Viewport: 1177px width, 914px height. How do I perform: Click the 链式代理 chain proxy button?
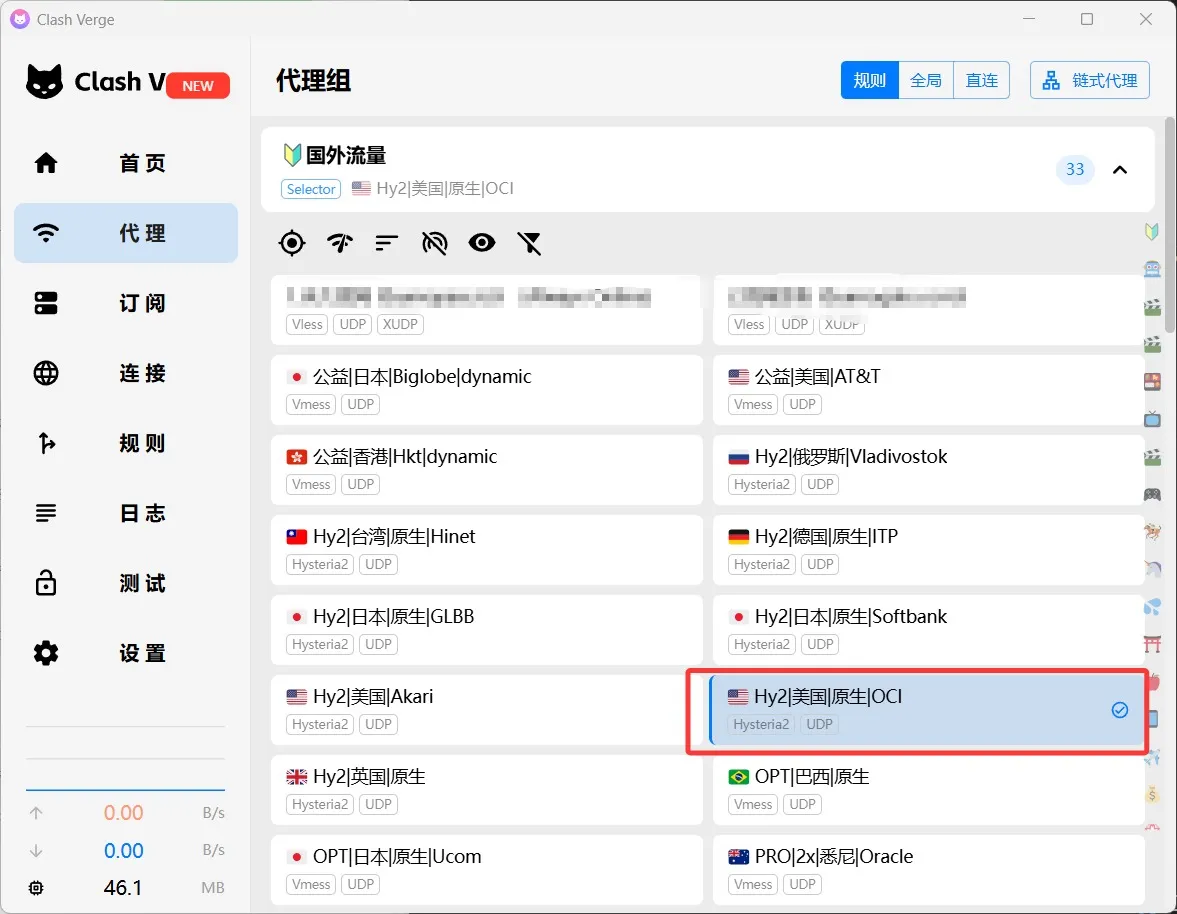[1089, 80]
